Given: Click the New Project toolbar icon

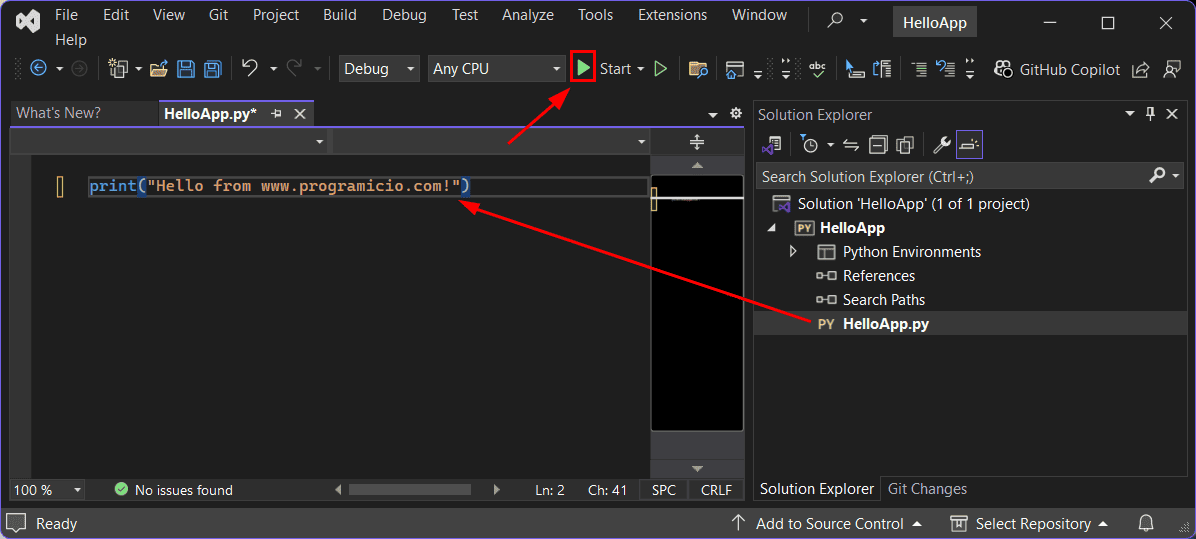Looking at the screenshot, I should click(x=118, y=69).
